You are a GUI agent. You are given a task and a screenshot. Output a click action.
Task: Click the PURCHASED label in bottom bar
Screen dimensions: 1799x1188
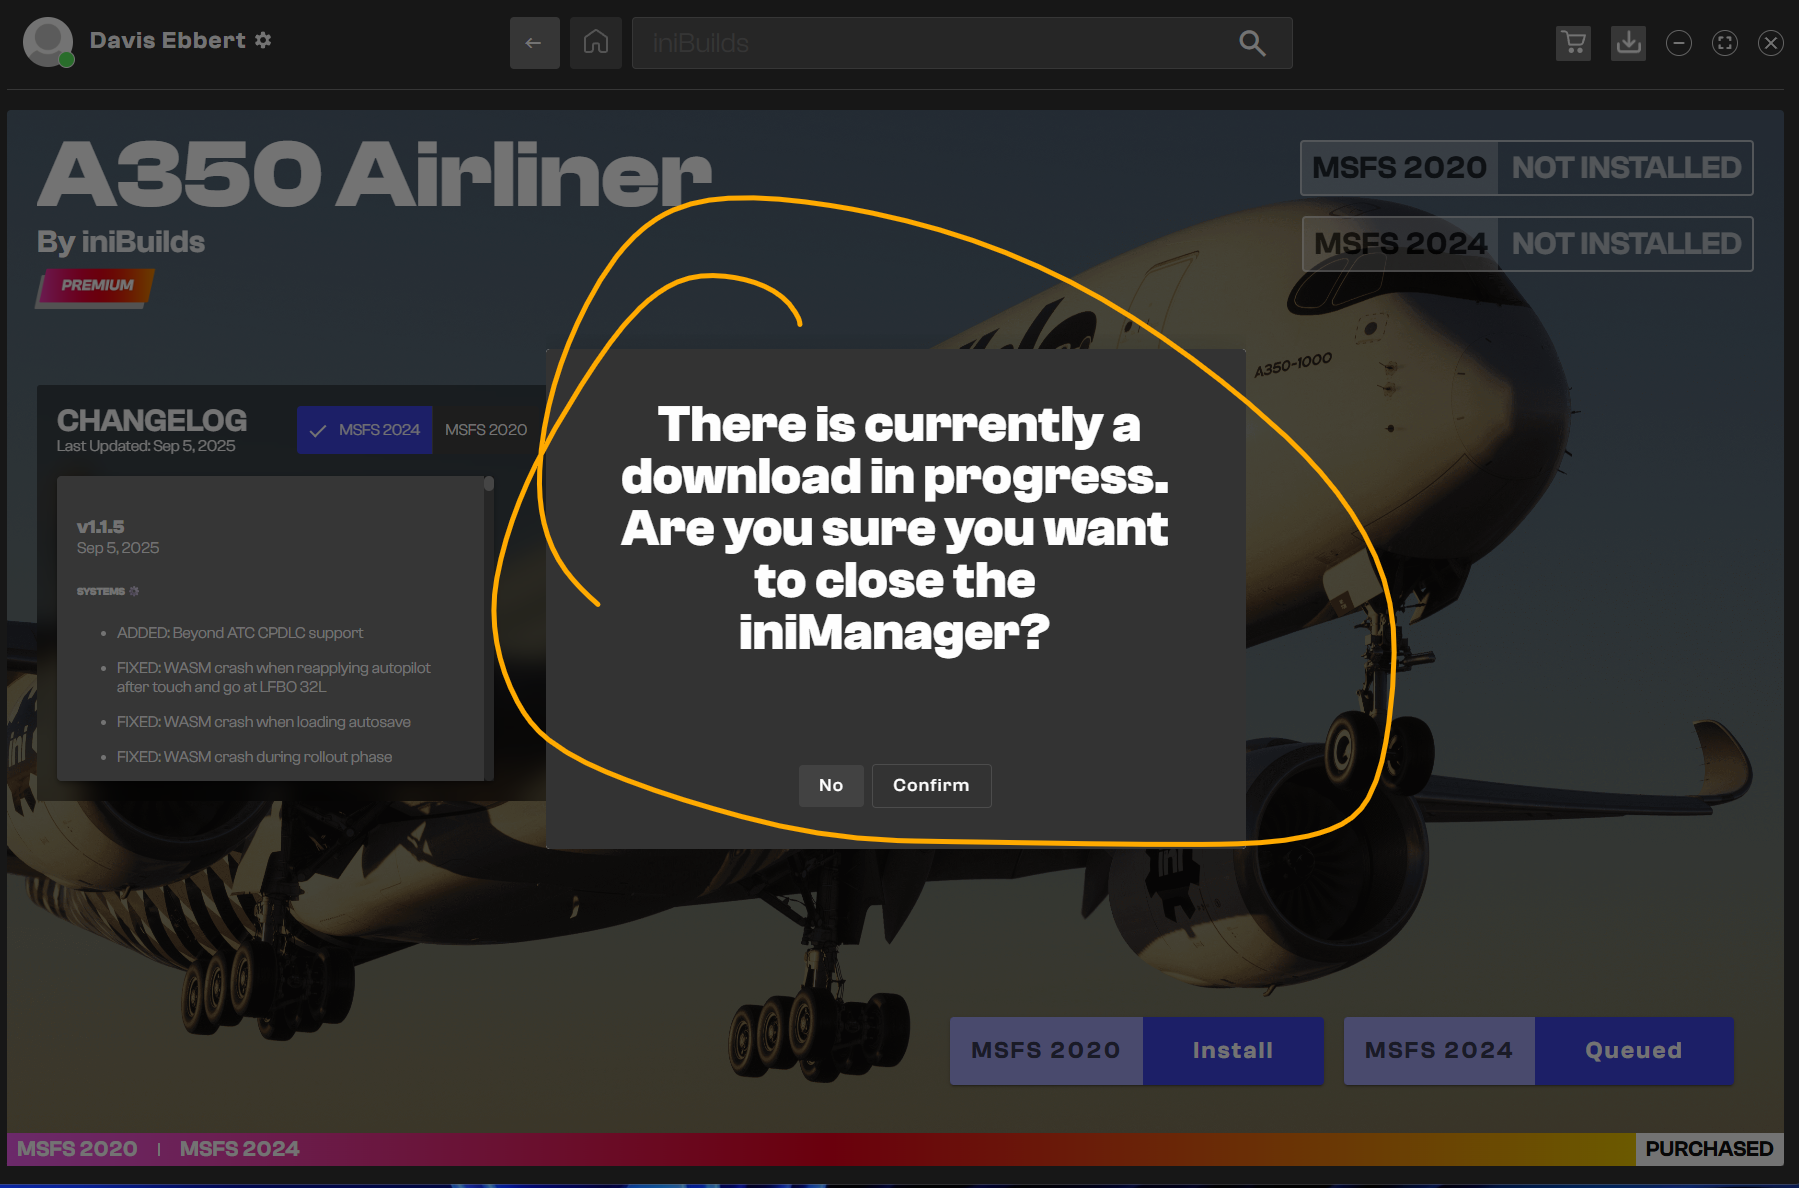click(x=1709, y=1149)
